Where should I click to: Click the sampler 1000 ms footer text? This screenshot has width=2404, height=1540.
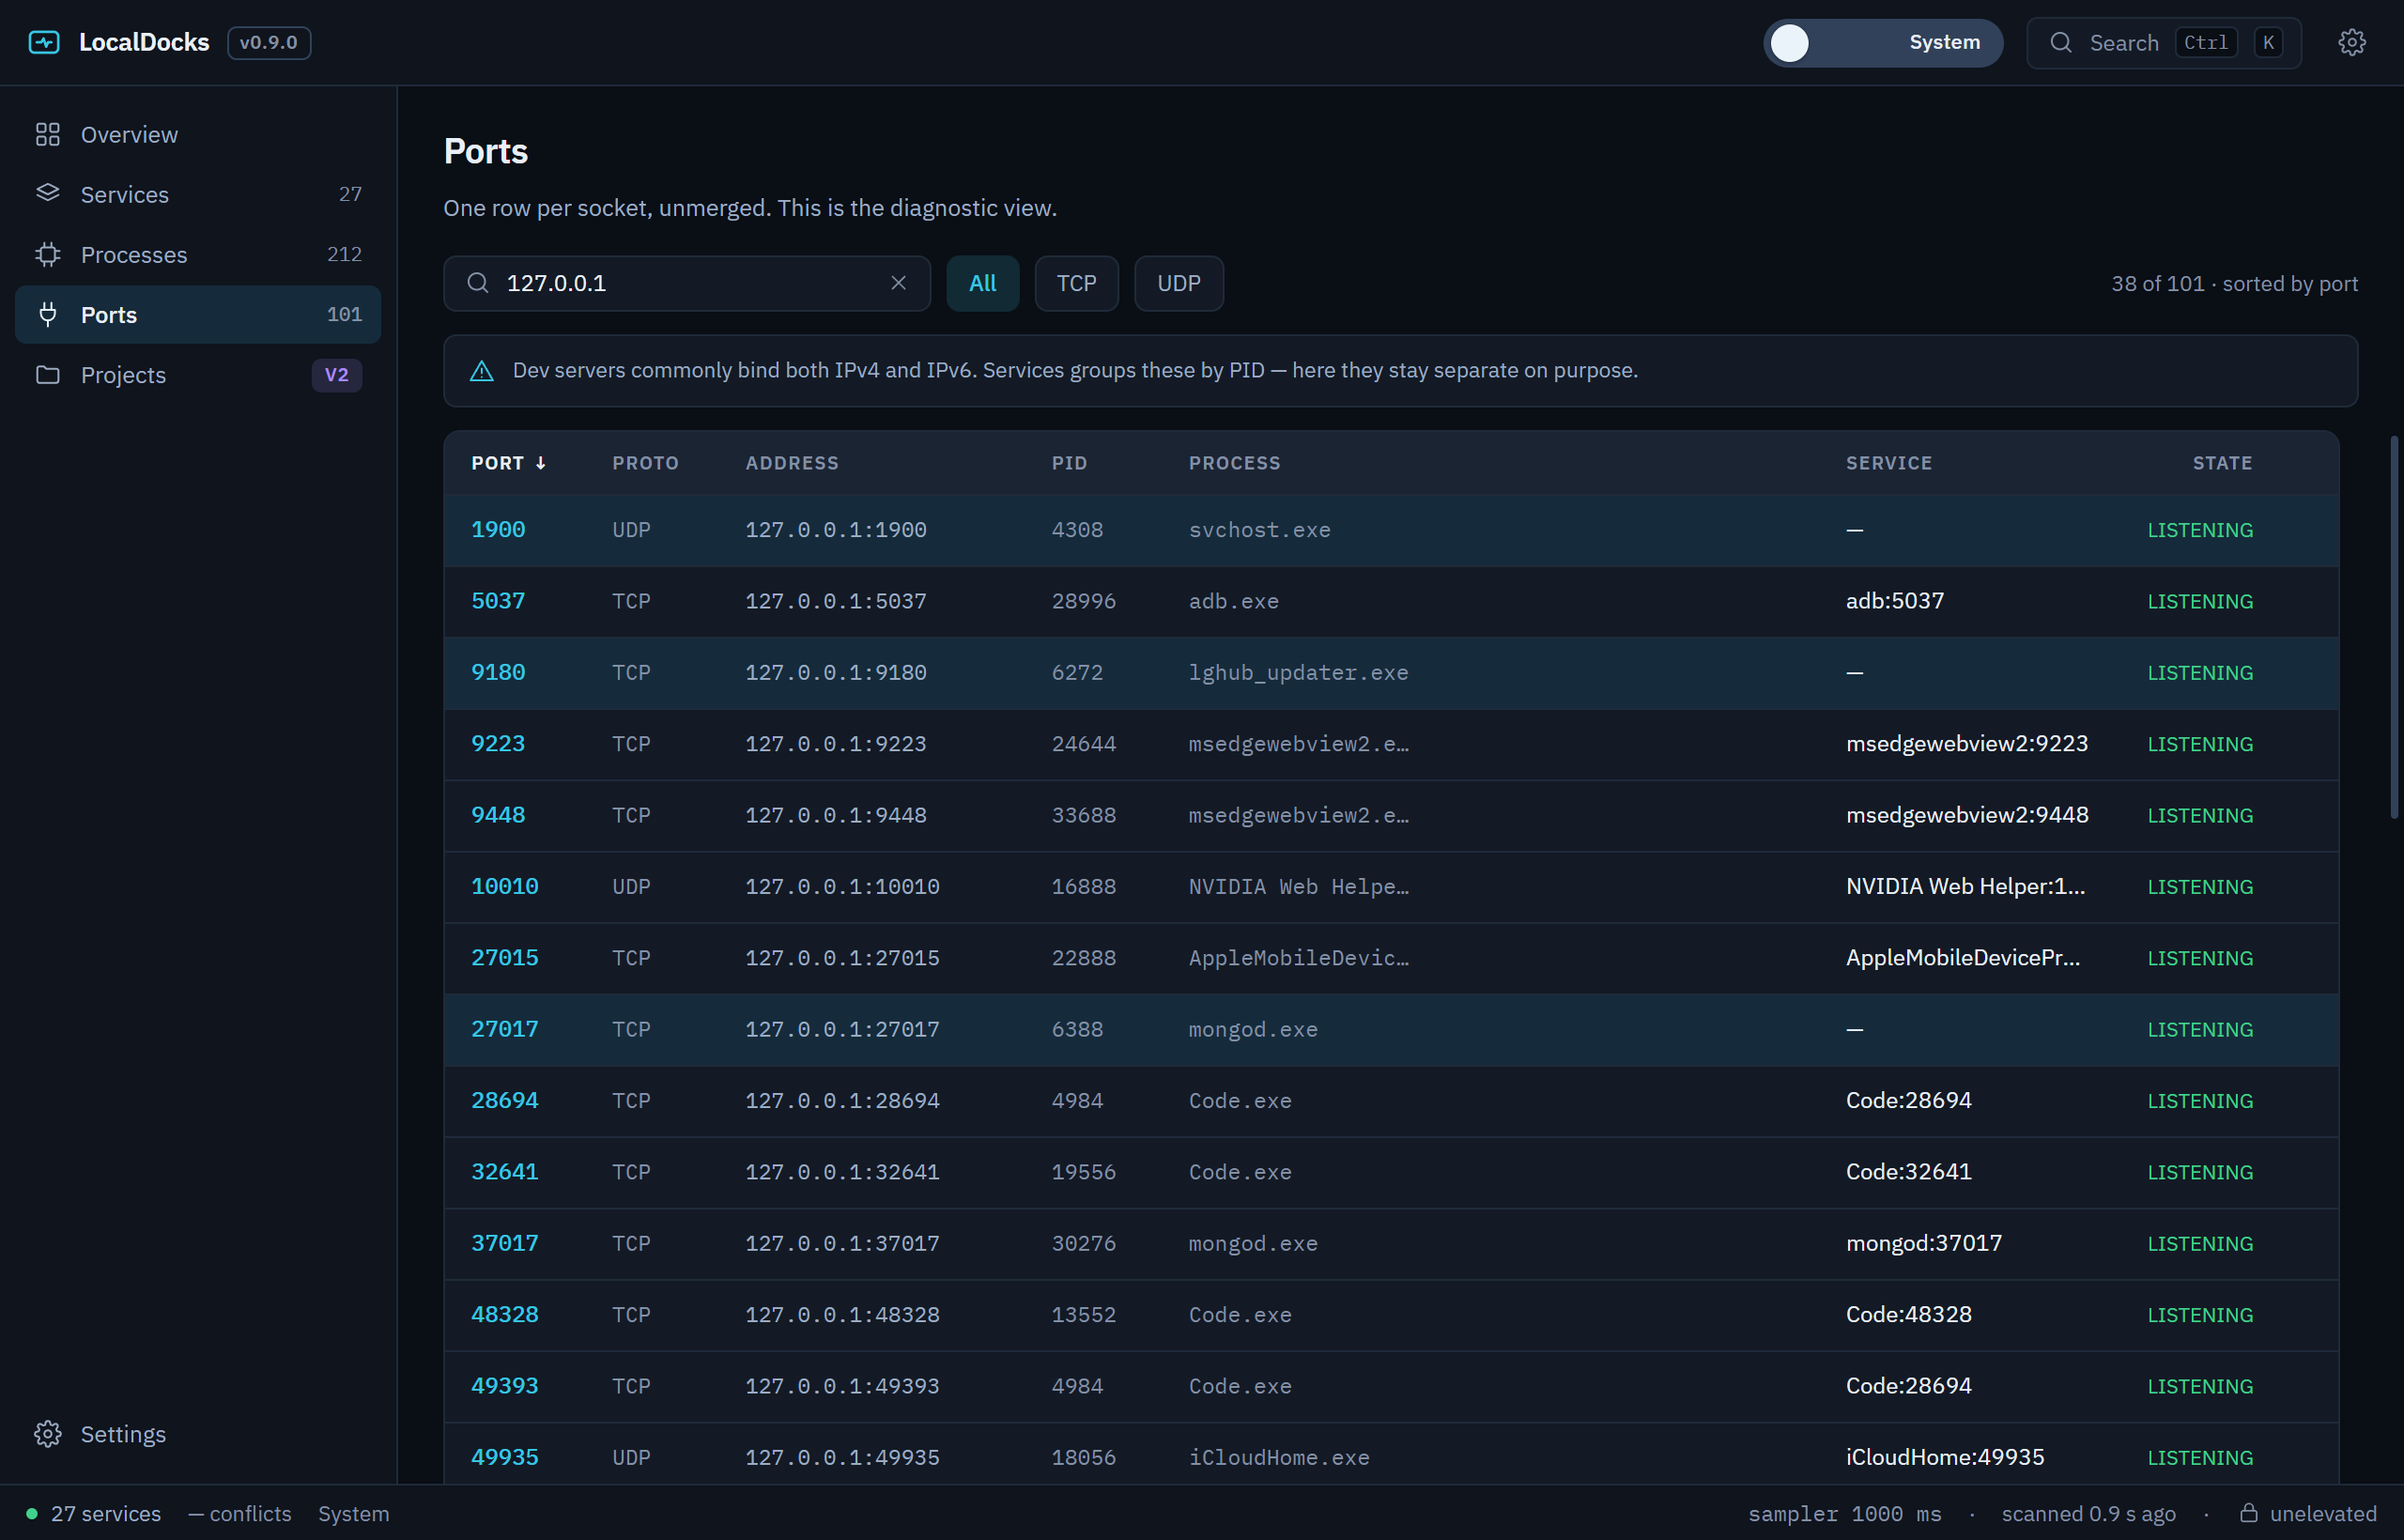pos(1844,1513)
